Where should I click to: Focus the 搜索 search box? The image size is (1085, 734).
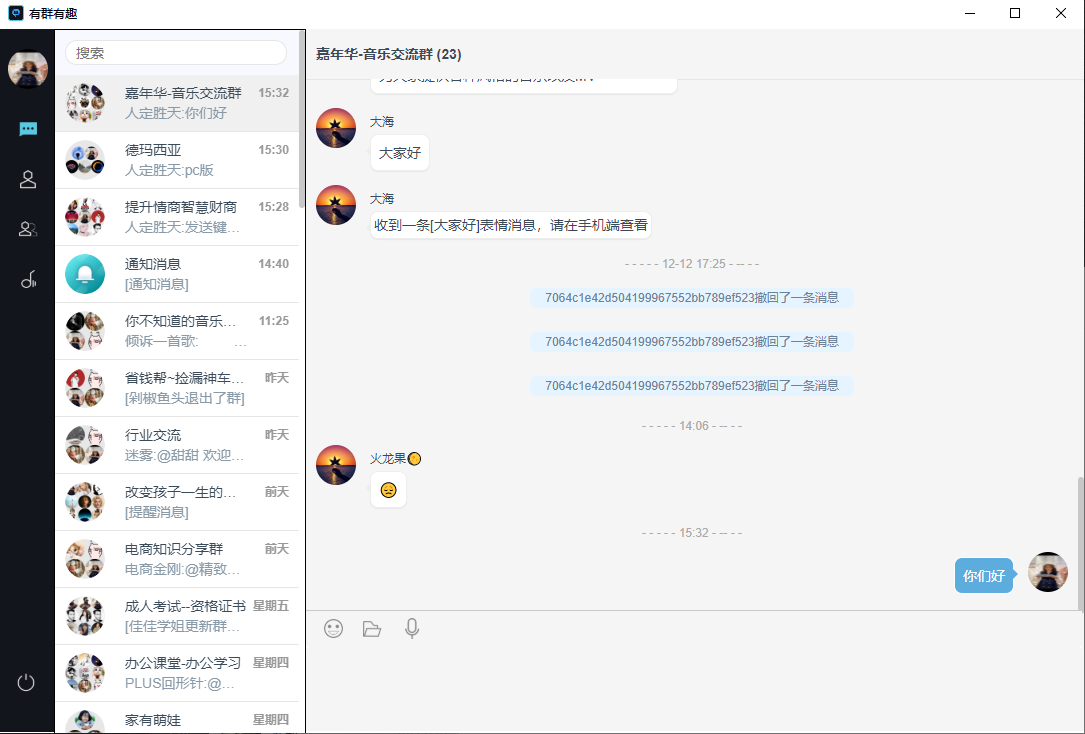(176, 53)
